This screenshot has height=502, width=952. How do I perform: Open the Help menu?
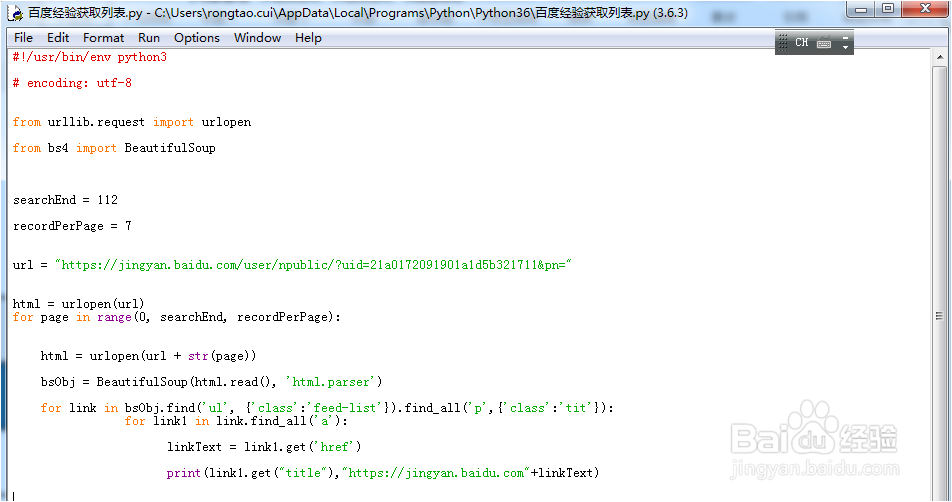pyautogui.click(x=308, y=38)
